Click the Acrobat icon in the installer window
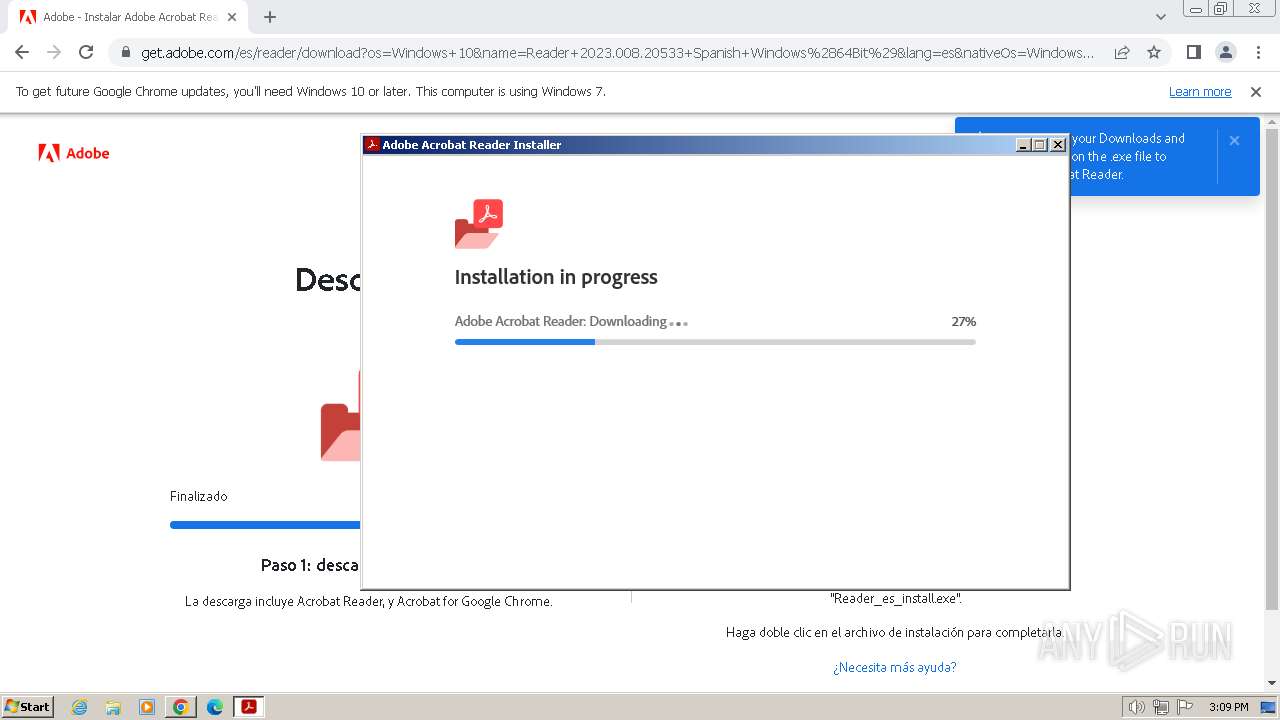The image size is (1280, 720). click(x=479, y=223)
